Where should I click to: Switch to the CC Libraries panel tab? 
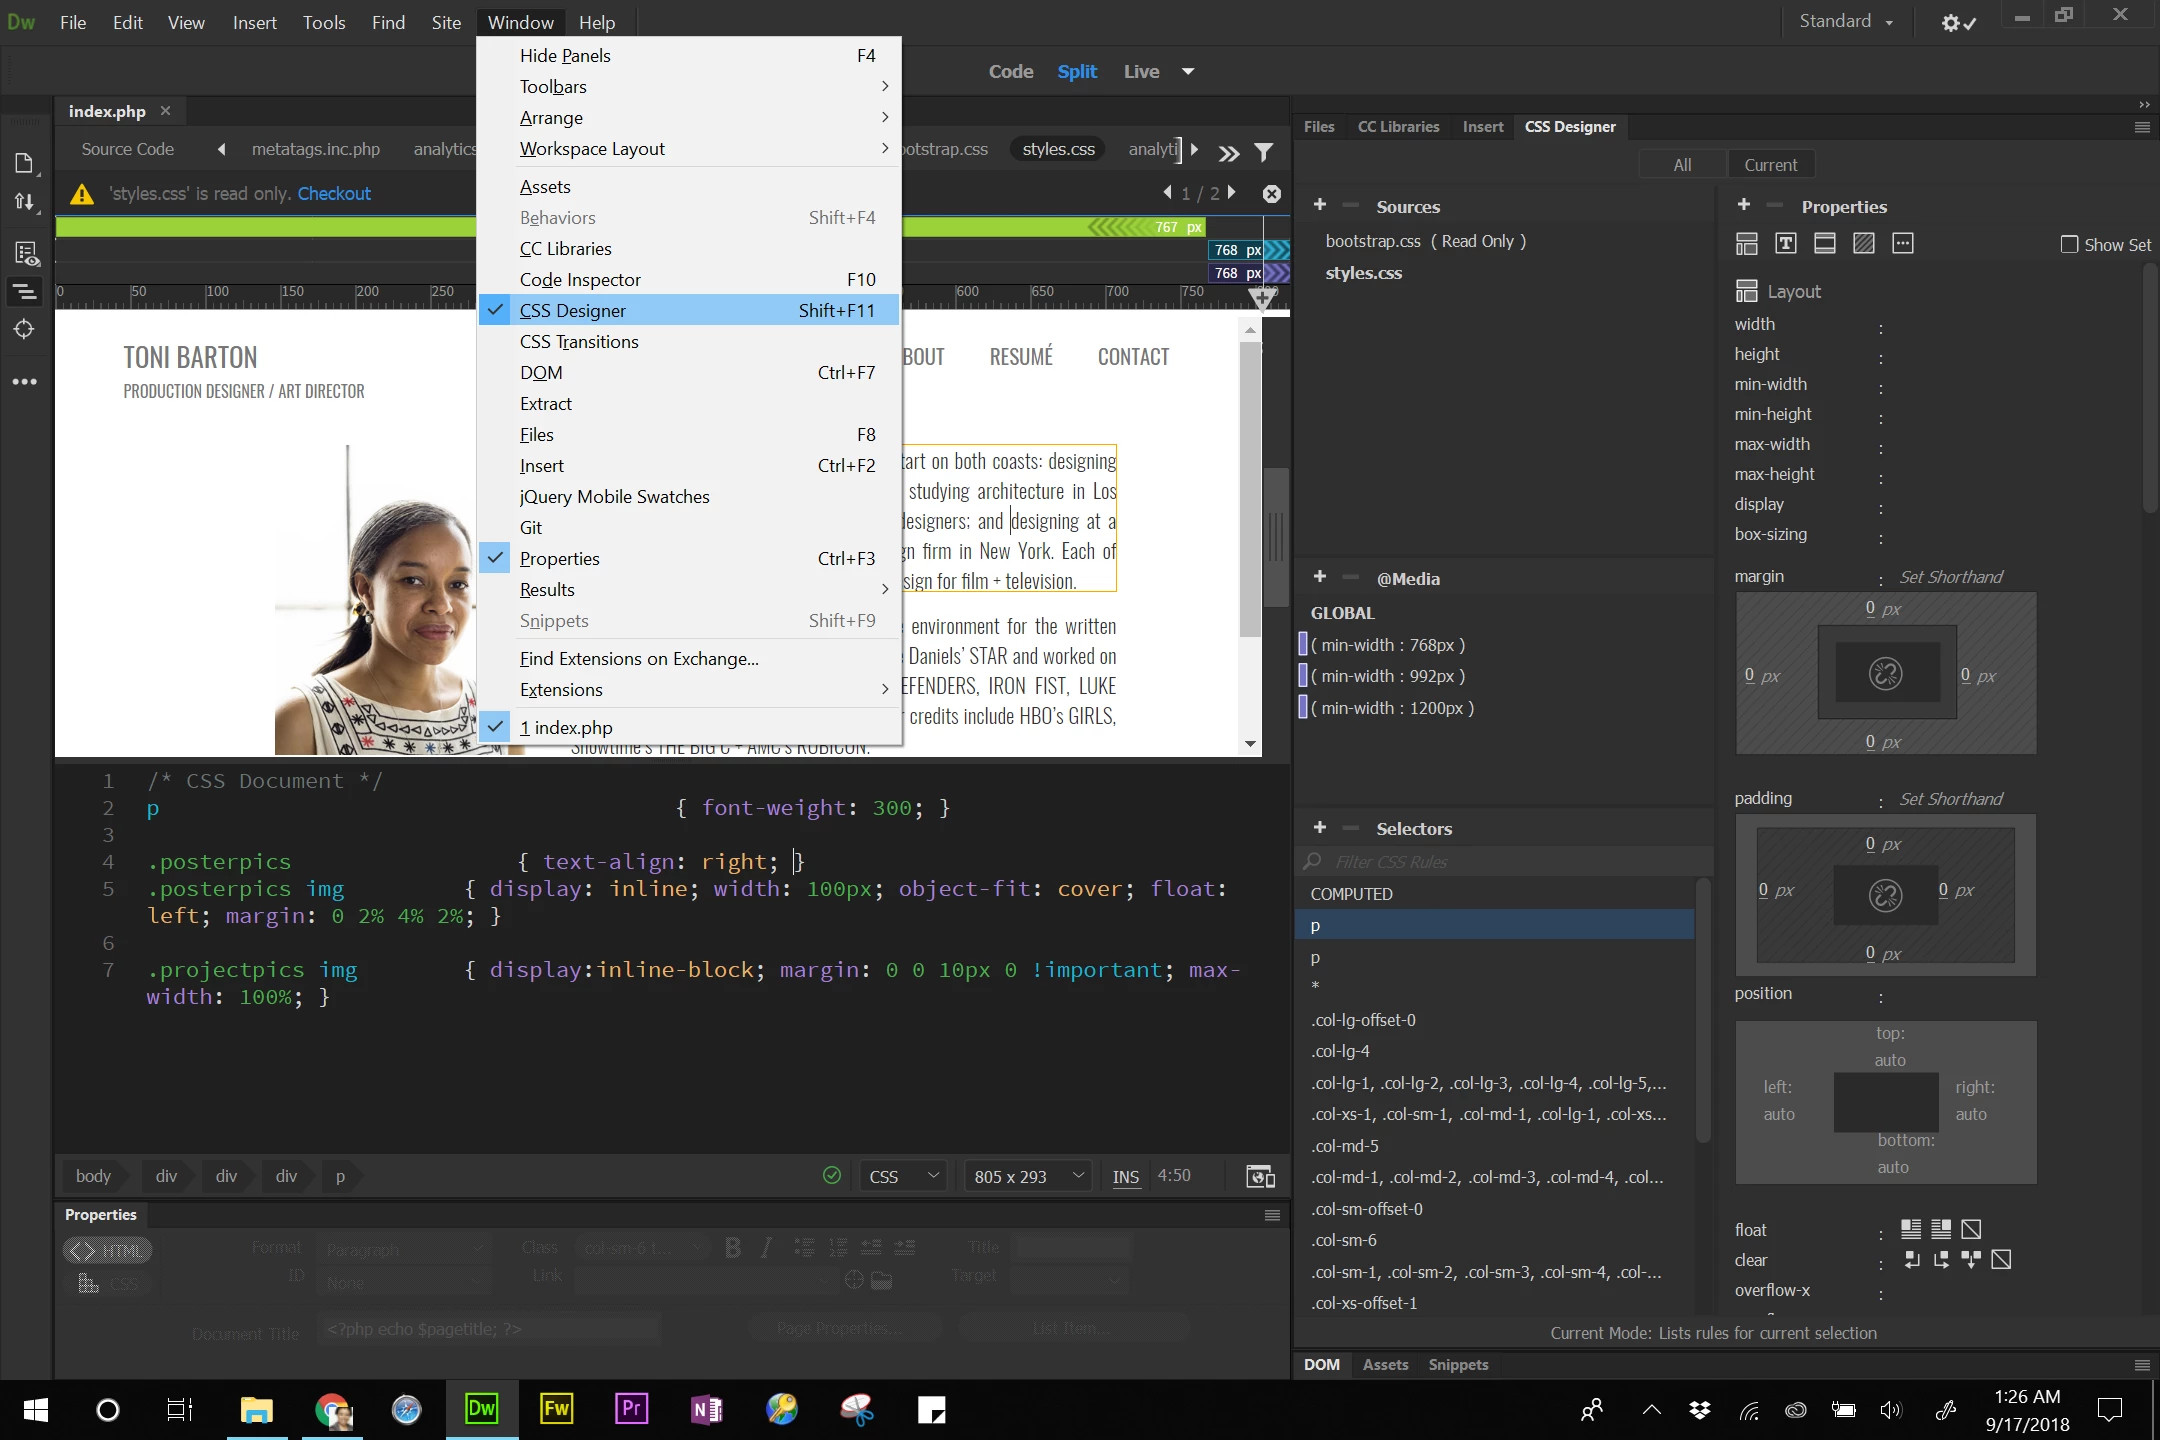tap(1398, 126)
